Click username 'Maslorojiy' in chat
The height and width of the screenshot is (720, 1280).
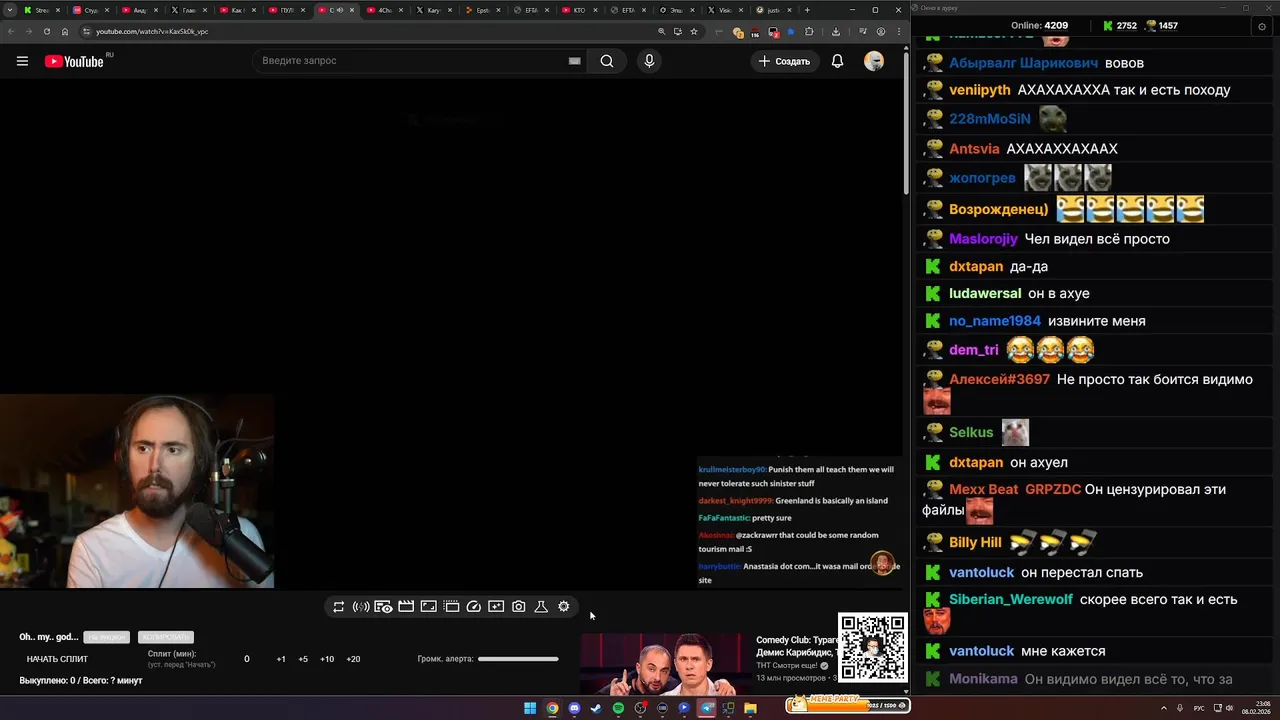(x=983, y=239)
